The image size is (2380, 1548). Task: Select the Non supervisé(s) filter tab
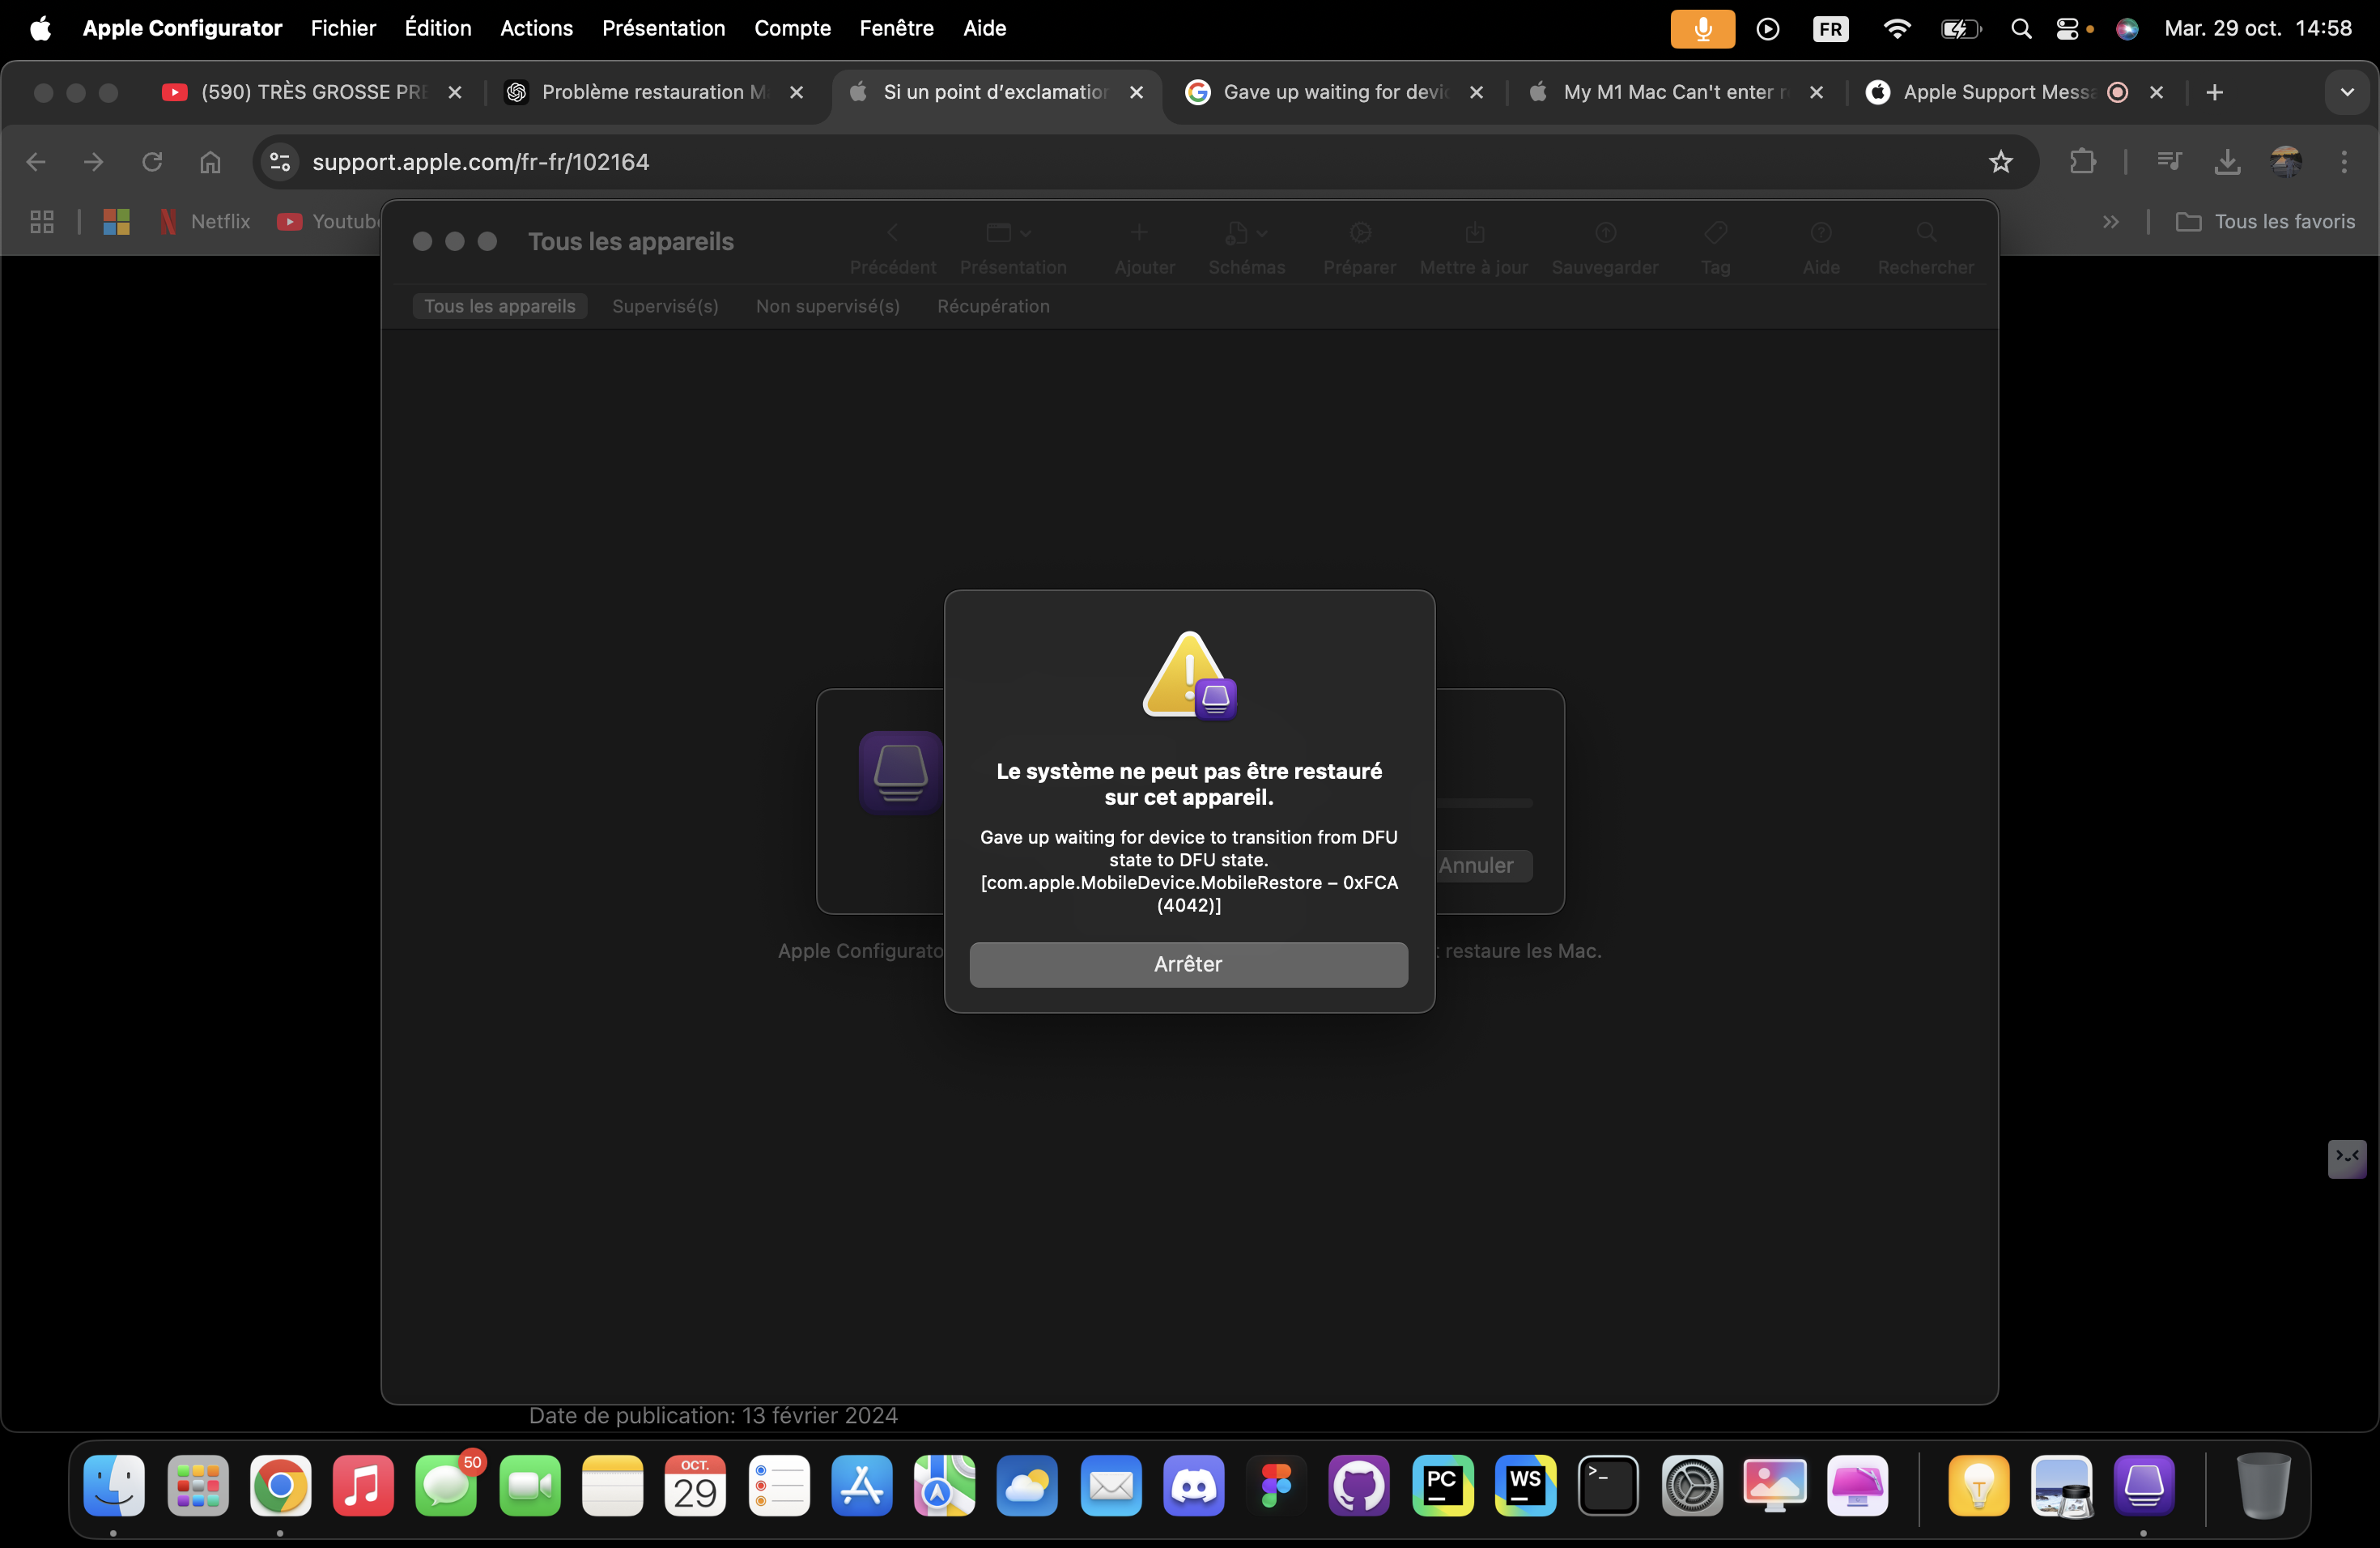(x=827, y=306)
